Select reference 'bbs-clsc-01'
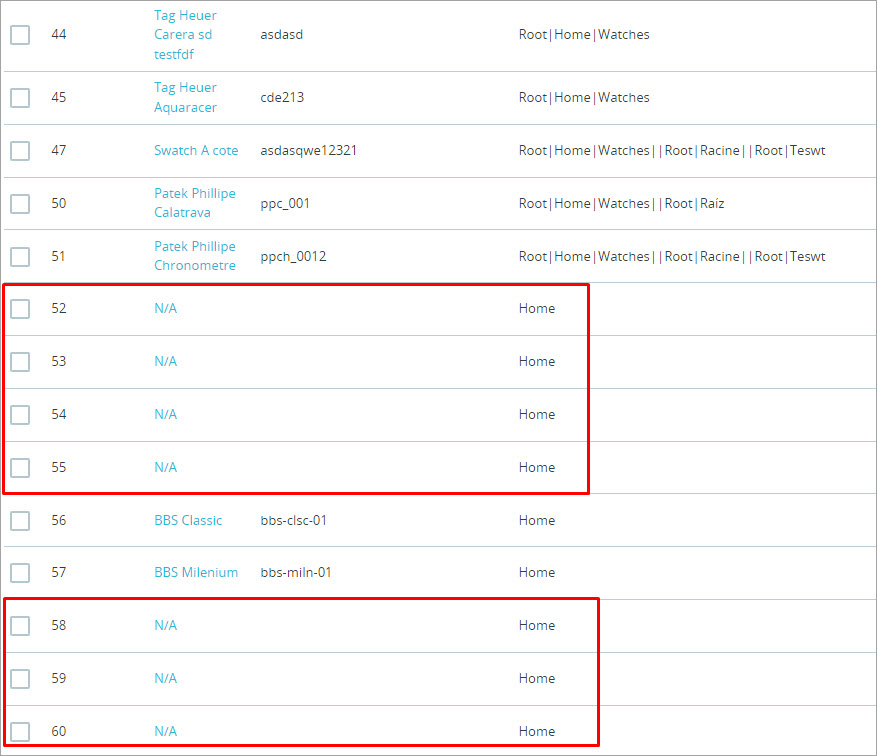 293,521
